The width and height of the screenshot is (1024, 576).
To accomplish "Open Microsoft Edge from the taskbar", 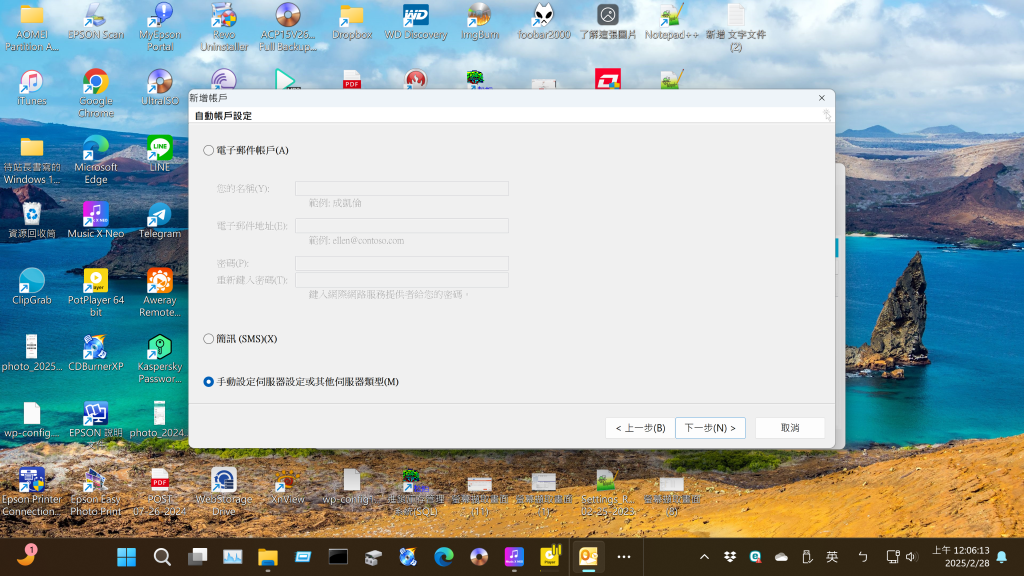I will (443, 556).
